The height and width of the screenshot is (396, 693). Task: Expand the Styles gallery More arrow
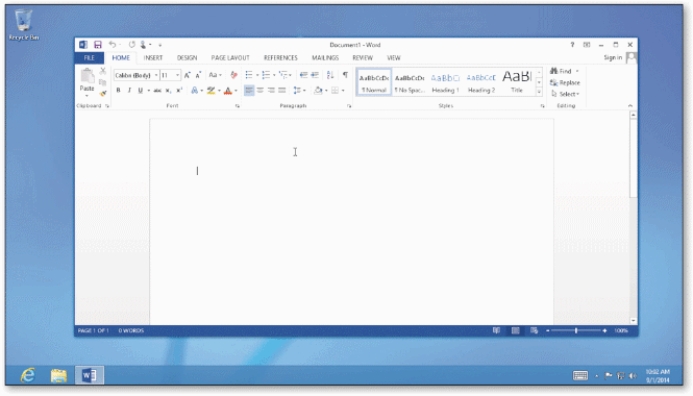point(539,92)
